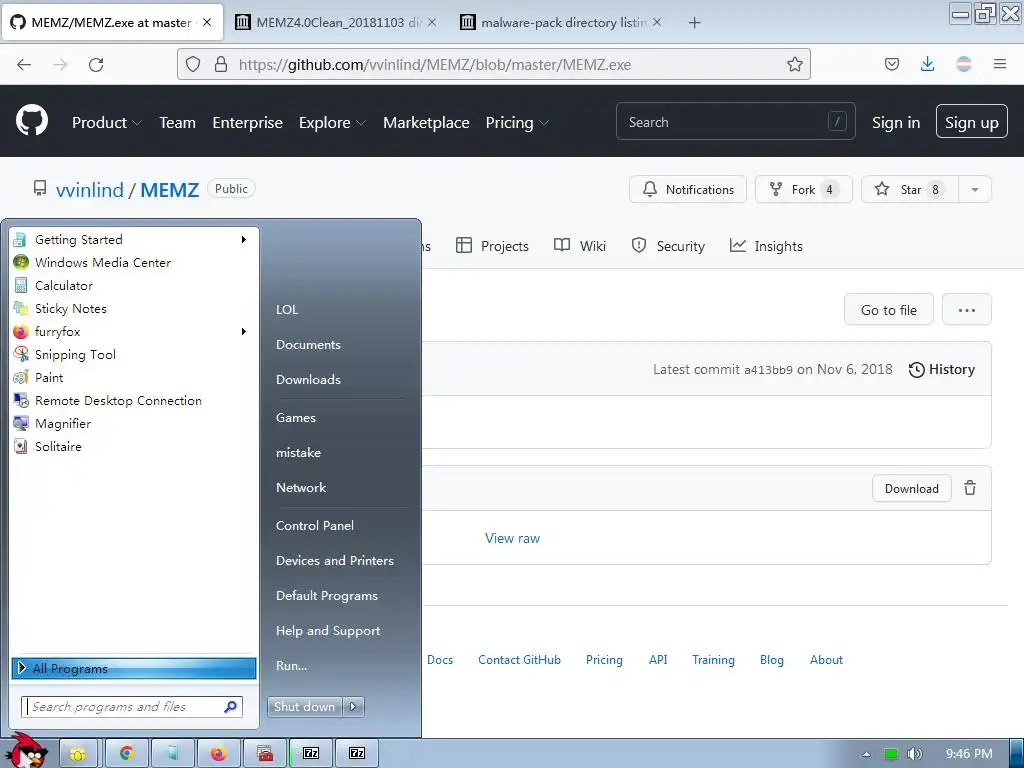This screenshot has width=1024, height=768.
Task: Open the three-dots file options menu
Action: [967, 310]
